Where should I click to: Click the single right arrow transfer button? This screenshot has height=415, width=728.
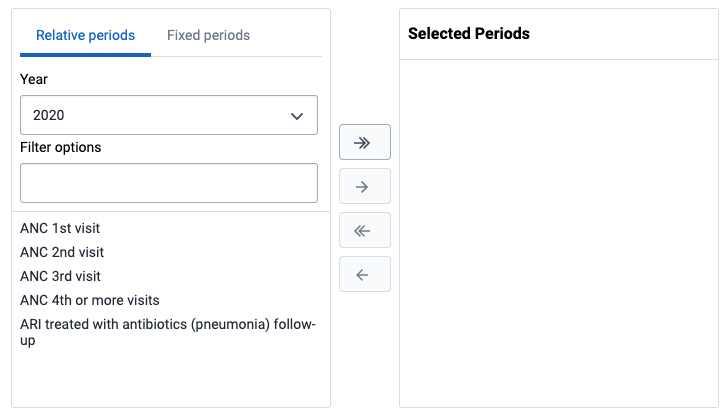[364, 186]
